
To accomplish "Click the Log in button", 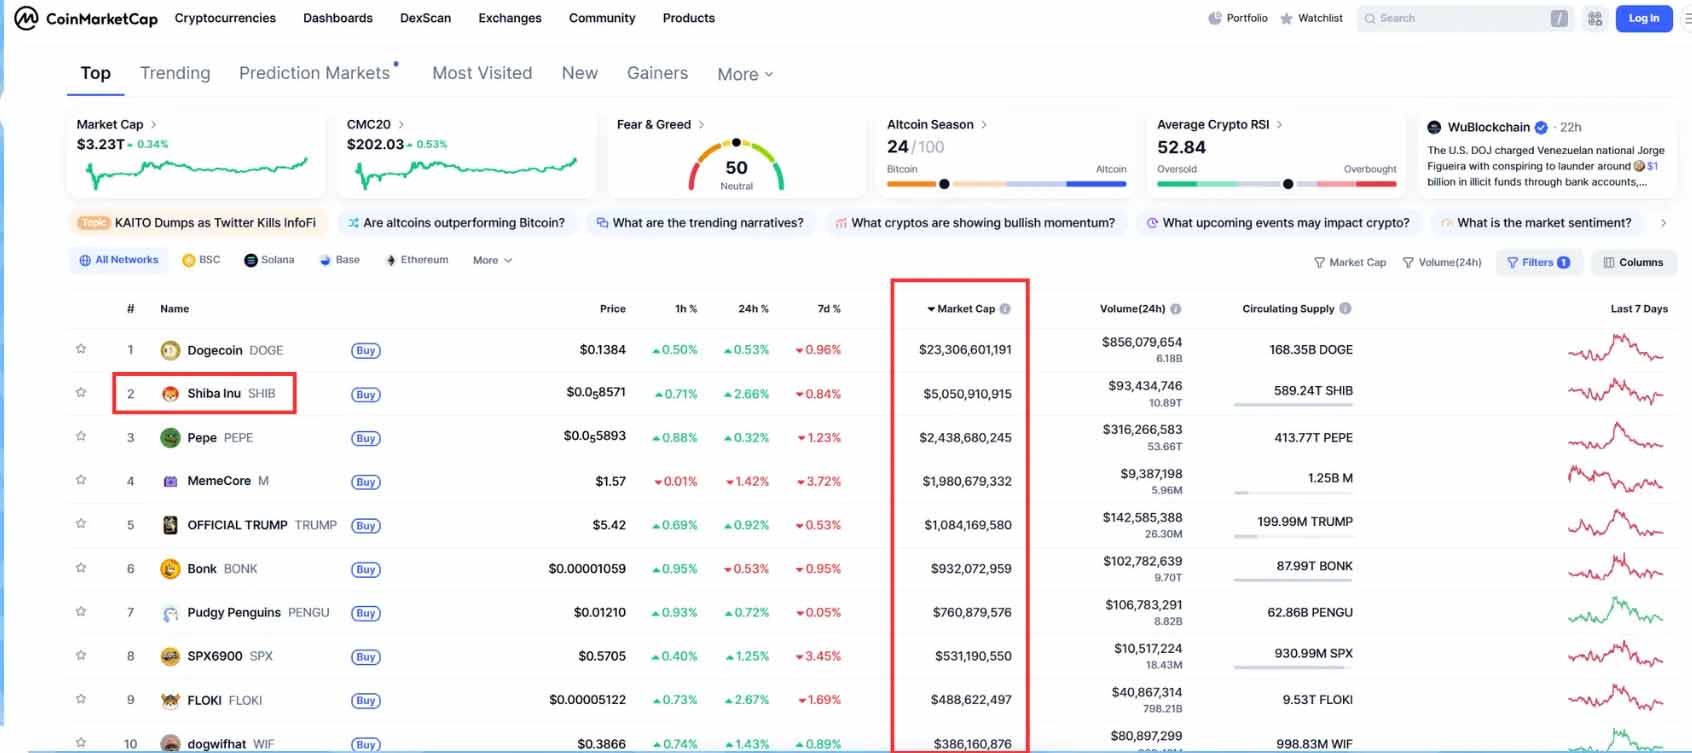I will (x=1643, y=18).
